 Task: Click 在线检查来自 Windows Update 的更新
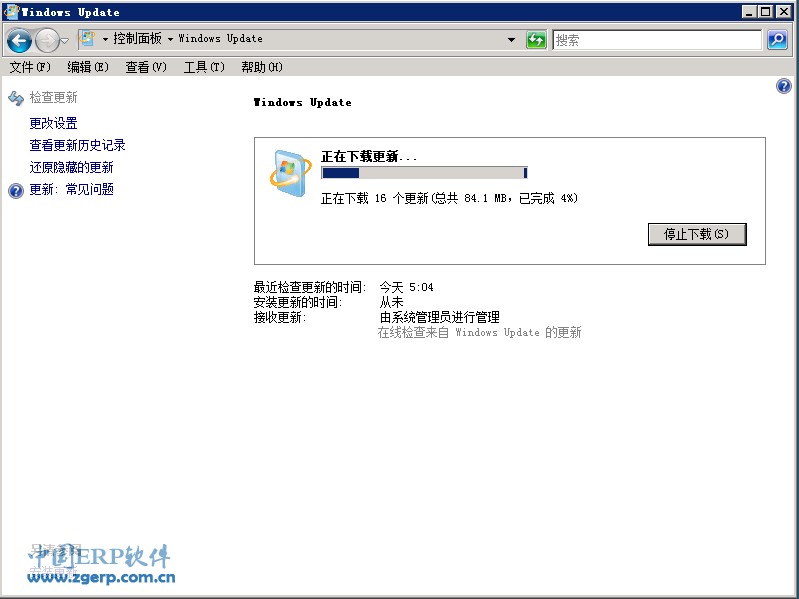pyautogui.click(x=480, y=333)
